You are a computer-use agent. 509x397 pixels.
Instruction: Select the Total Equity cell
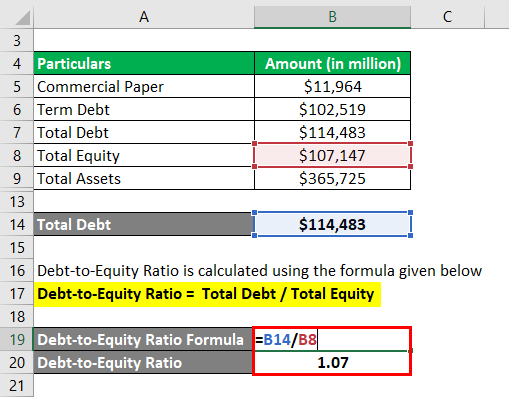(144, 156)
